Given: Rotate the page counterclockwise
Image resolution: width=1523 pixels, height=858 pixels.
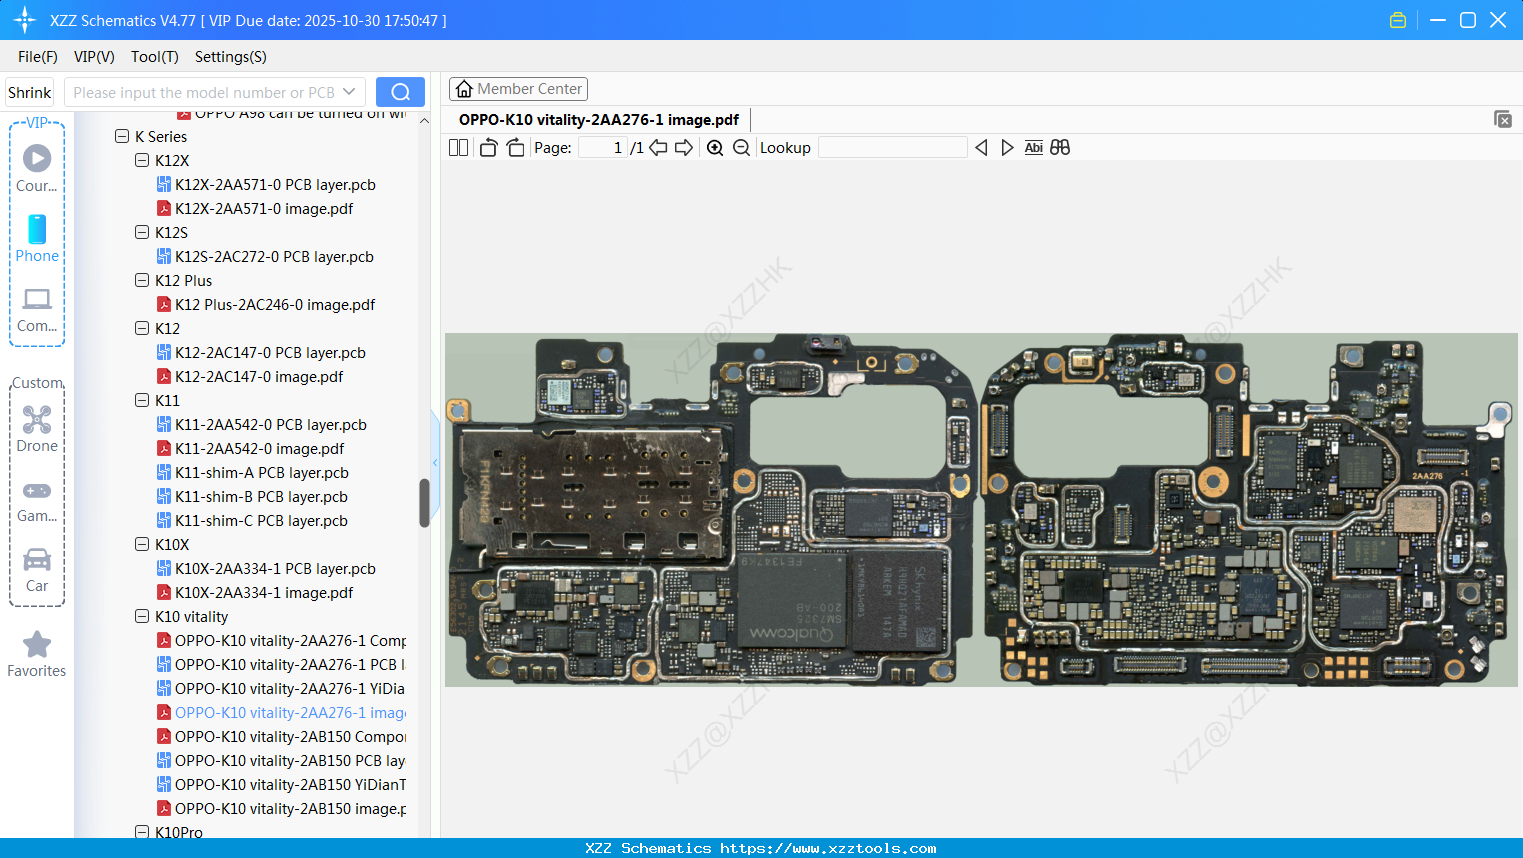Looking at the screenshot, I should coord(488,148).
